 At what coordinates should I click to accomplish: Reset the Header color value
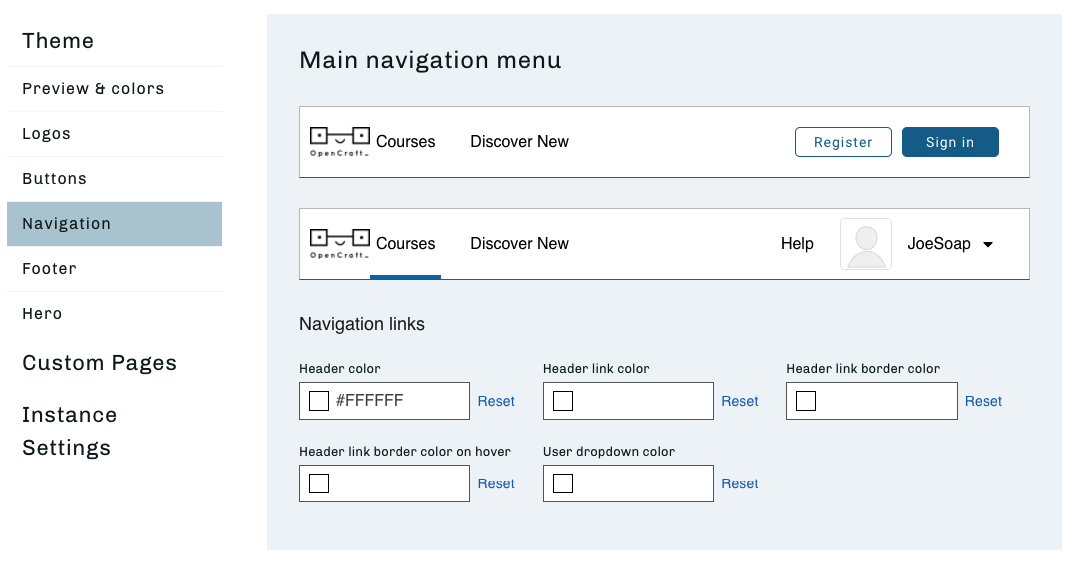[496, 401]
